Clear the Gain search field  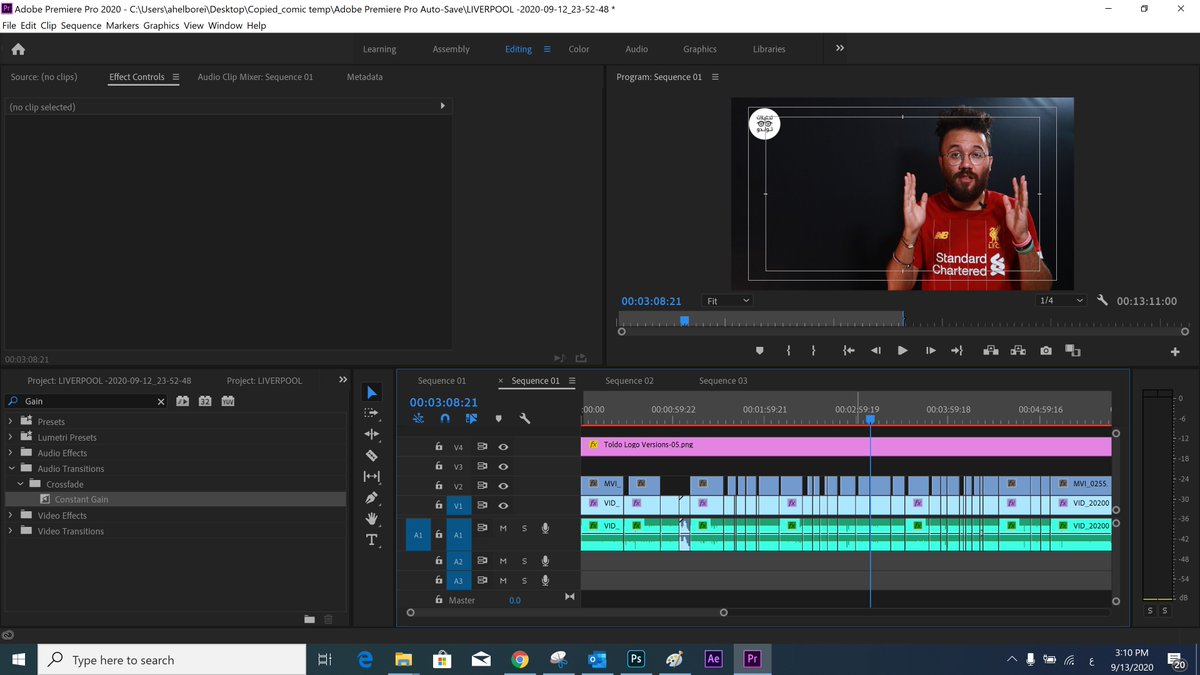click(x=161, y=401)
